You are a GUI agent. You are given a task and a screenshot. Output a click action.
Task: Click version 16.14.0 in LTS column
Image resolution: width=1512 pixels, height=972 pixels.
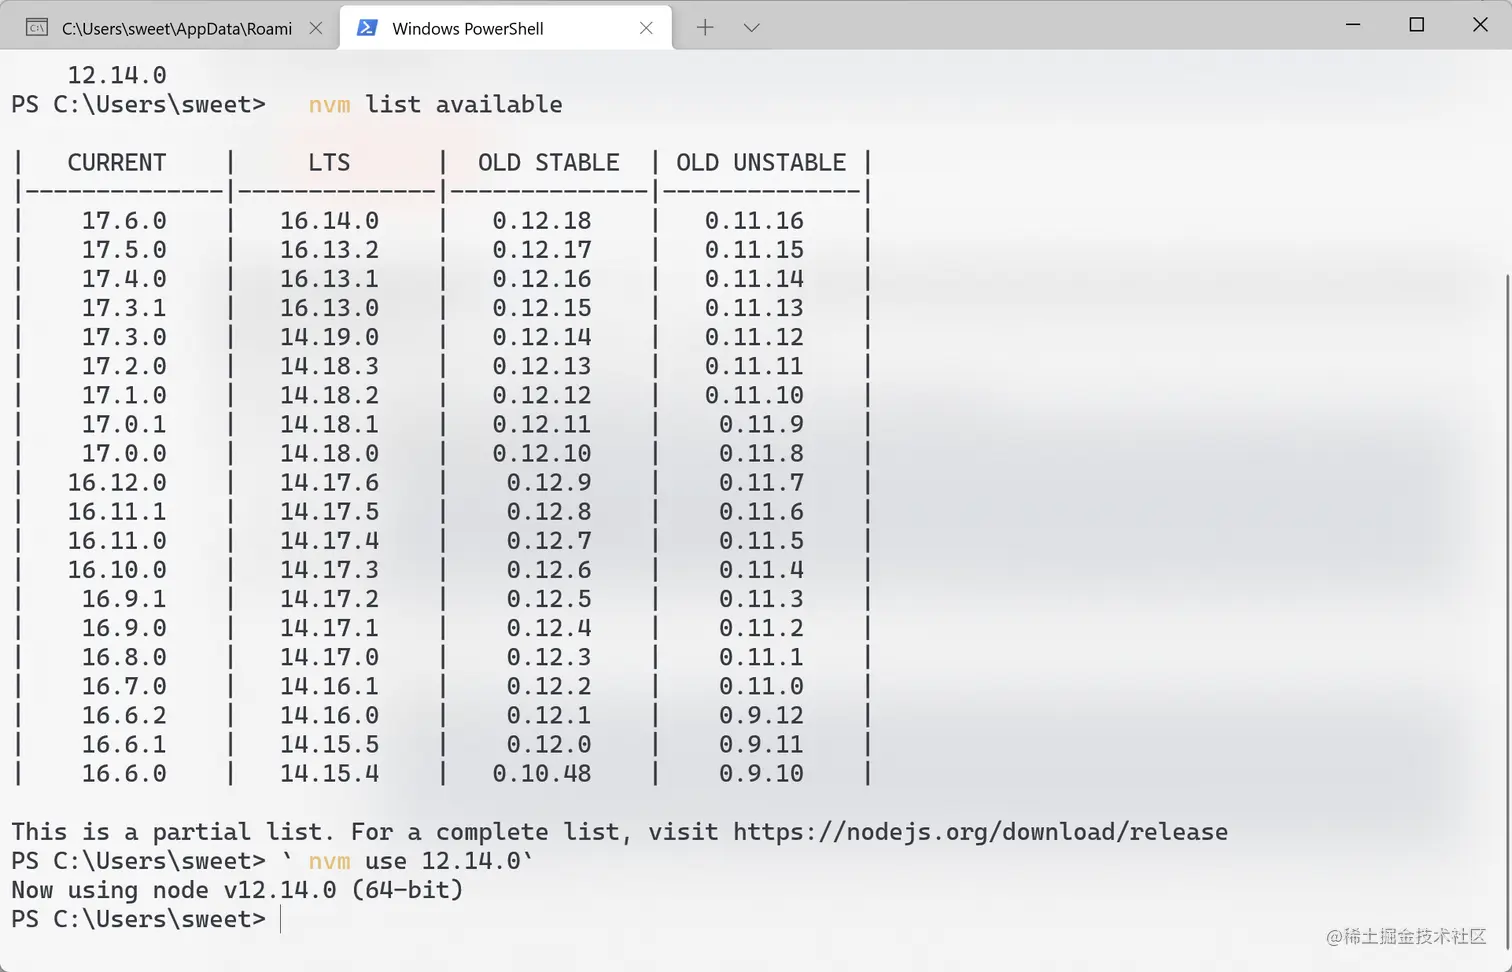329,221
